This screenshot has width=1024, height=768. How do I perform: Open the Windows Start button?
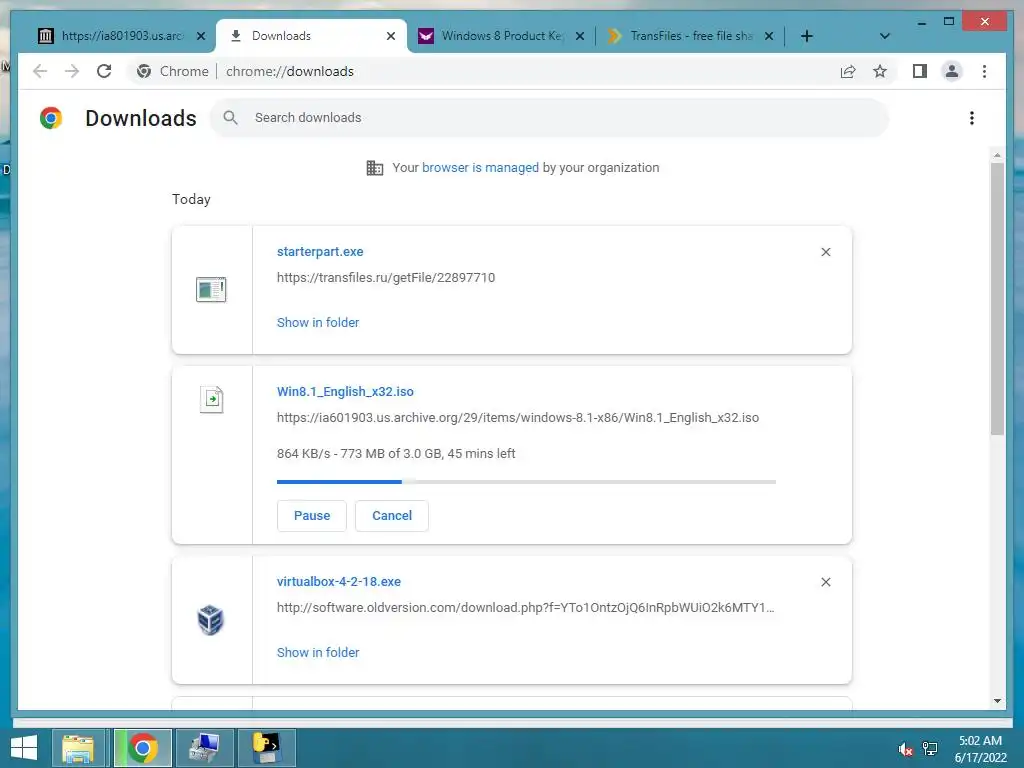click(x=24, y=748)
